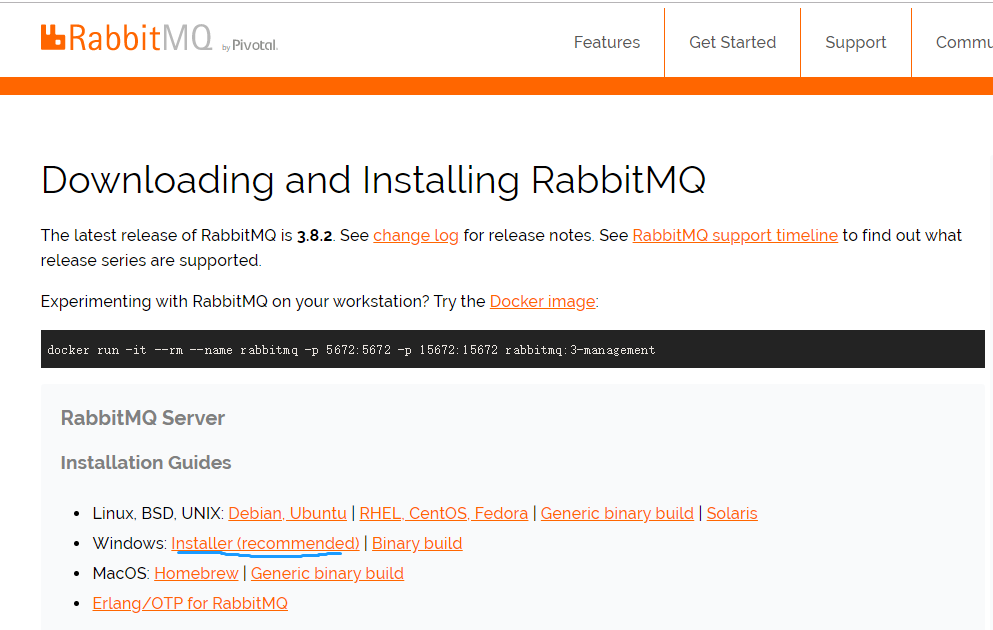Click the page title Downloading and Installing RabbitMQ
The image size is (993, 630).
coord(373,180)
